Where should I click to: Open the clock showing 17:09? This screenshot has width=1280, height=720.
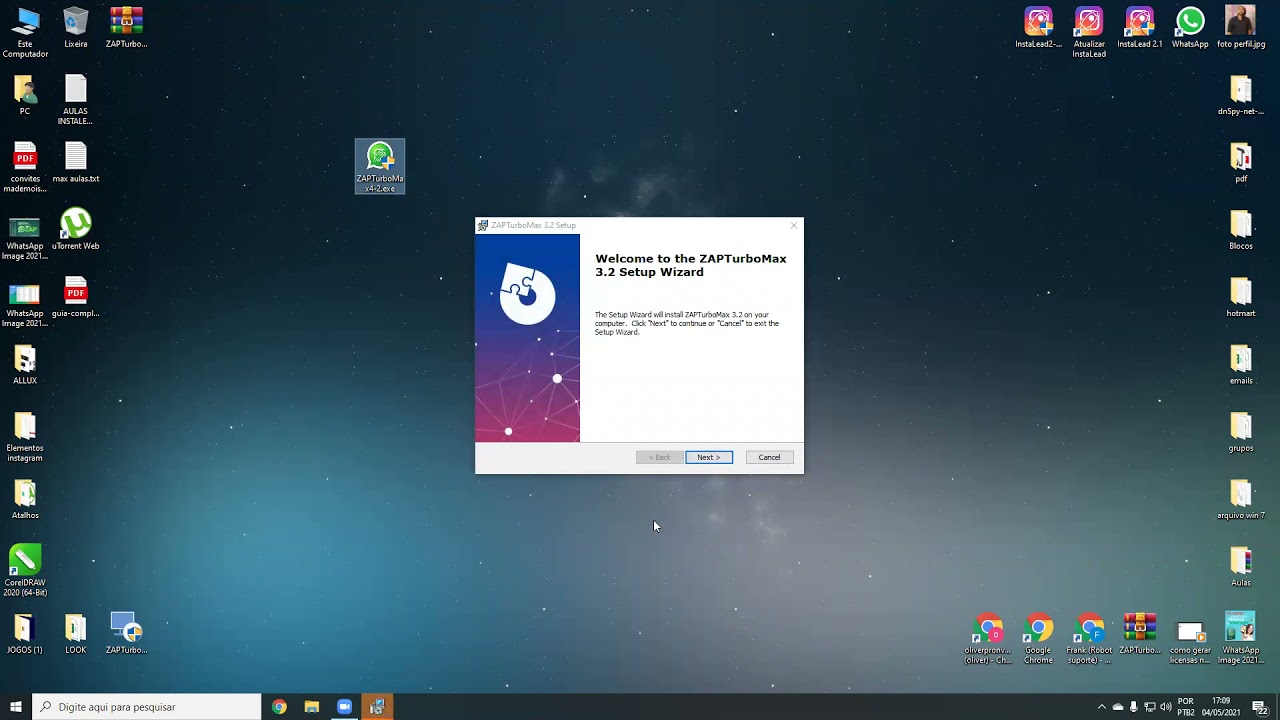(x=1221, y=707)
